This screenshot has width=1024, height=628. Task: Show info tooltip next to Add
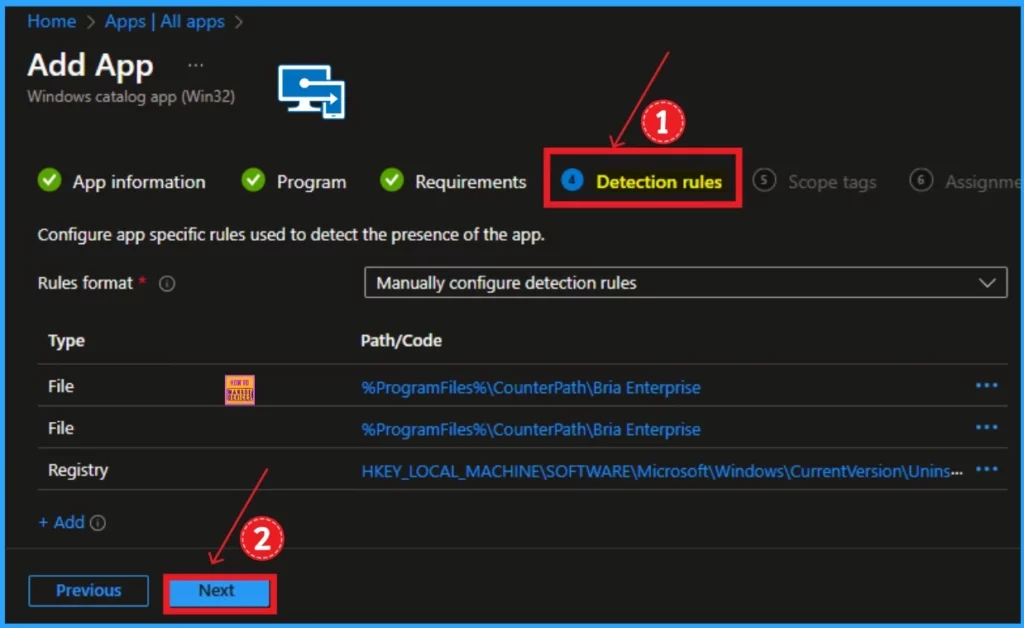(x=98, y=523)
